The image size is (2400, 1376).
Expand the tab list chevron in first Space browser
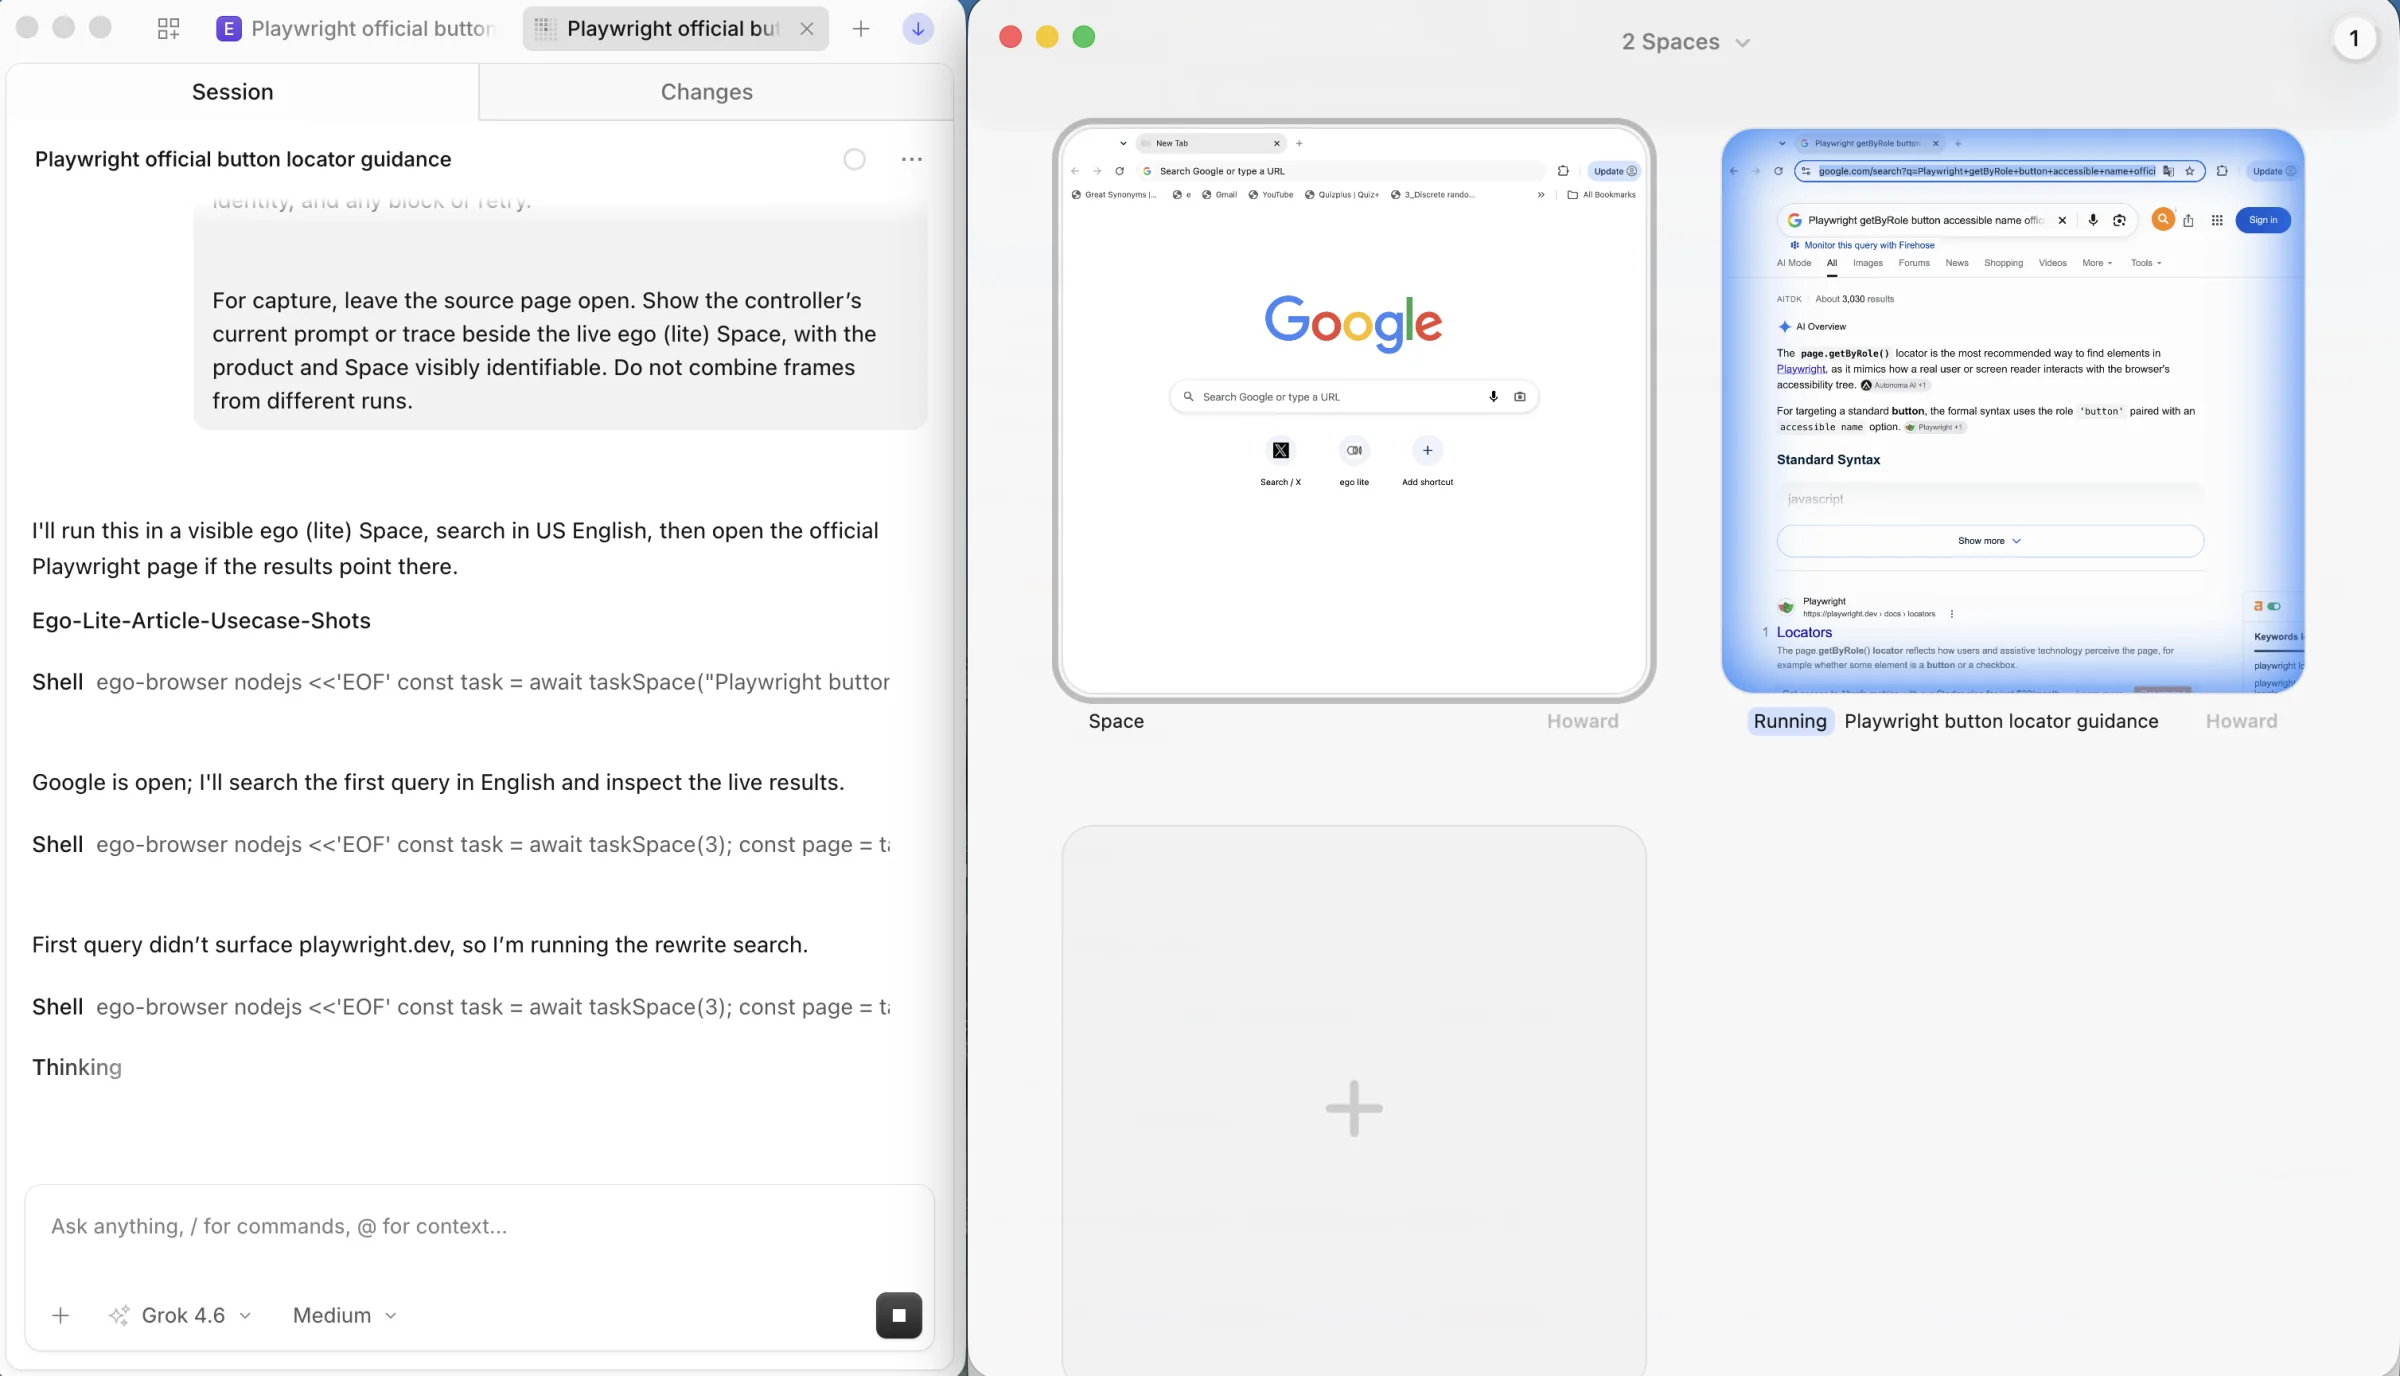(x=1123, y=143)
